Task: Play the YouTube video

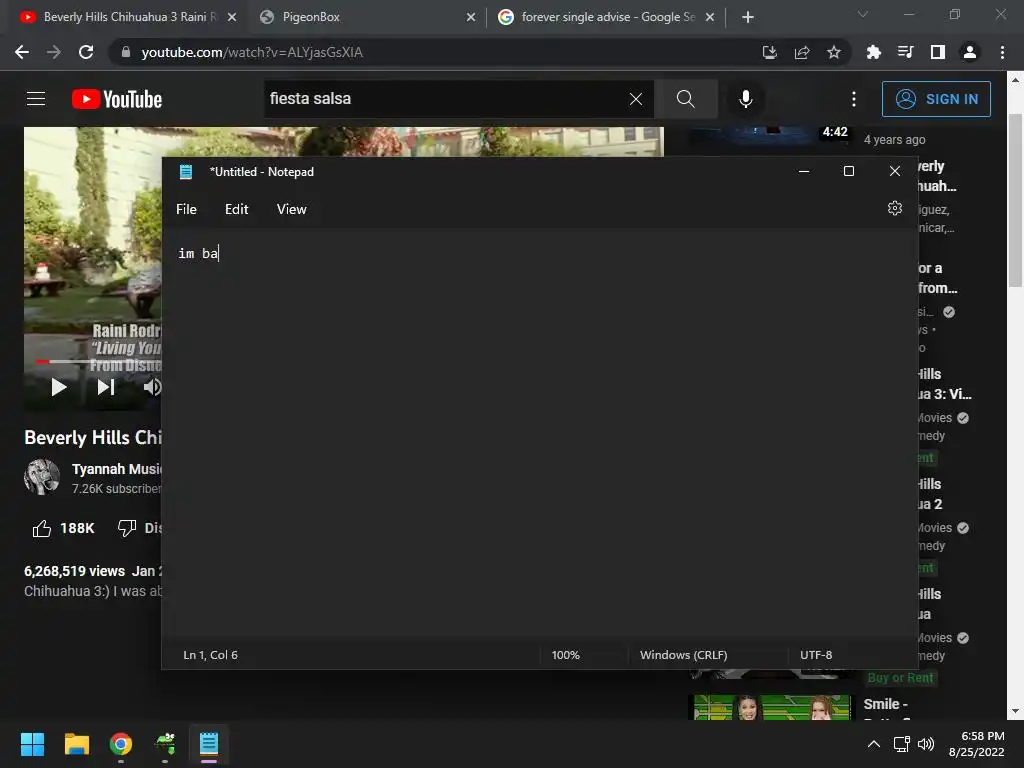Action: tap(59, 387)
